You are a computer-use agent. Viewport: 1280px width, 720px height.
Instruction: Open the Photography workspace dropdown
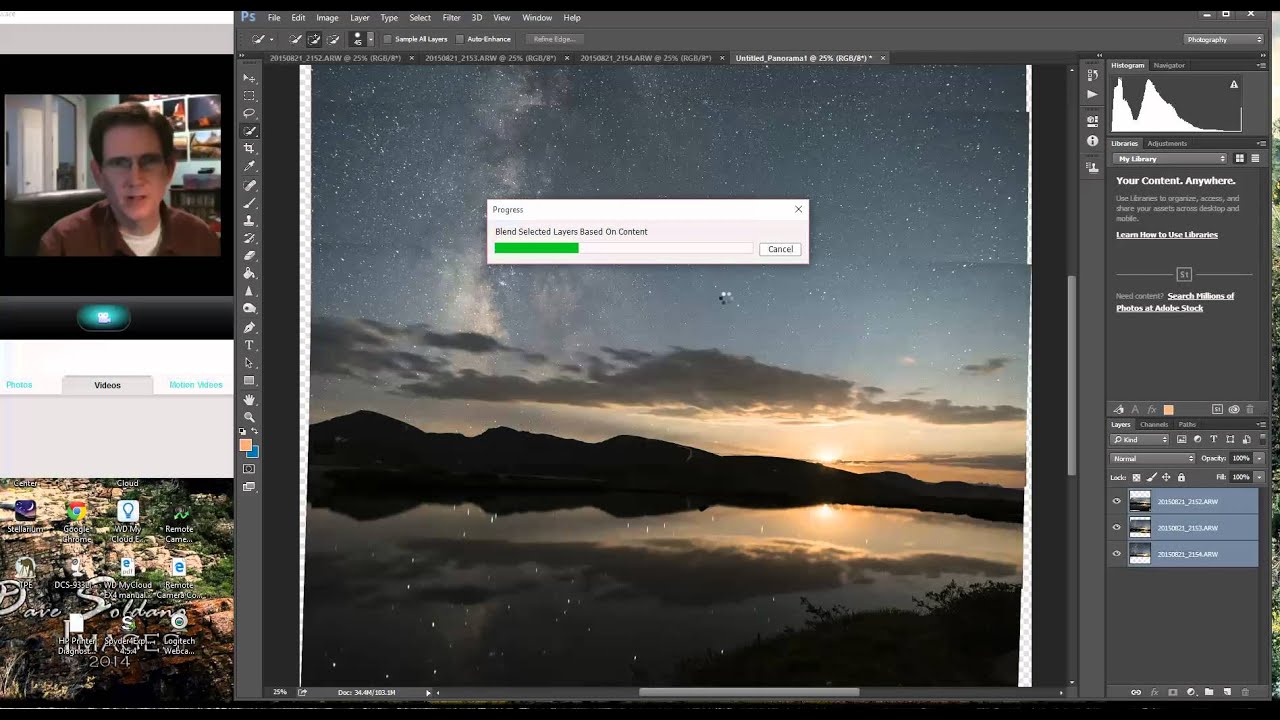tap(1224, 39)
